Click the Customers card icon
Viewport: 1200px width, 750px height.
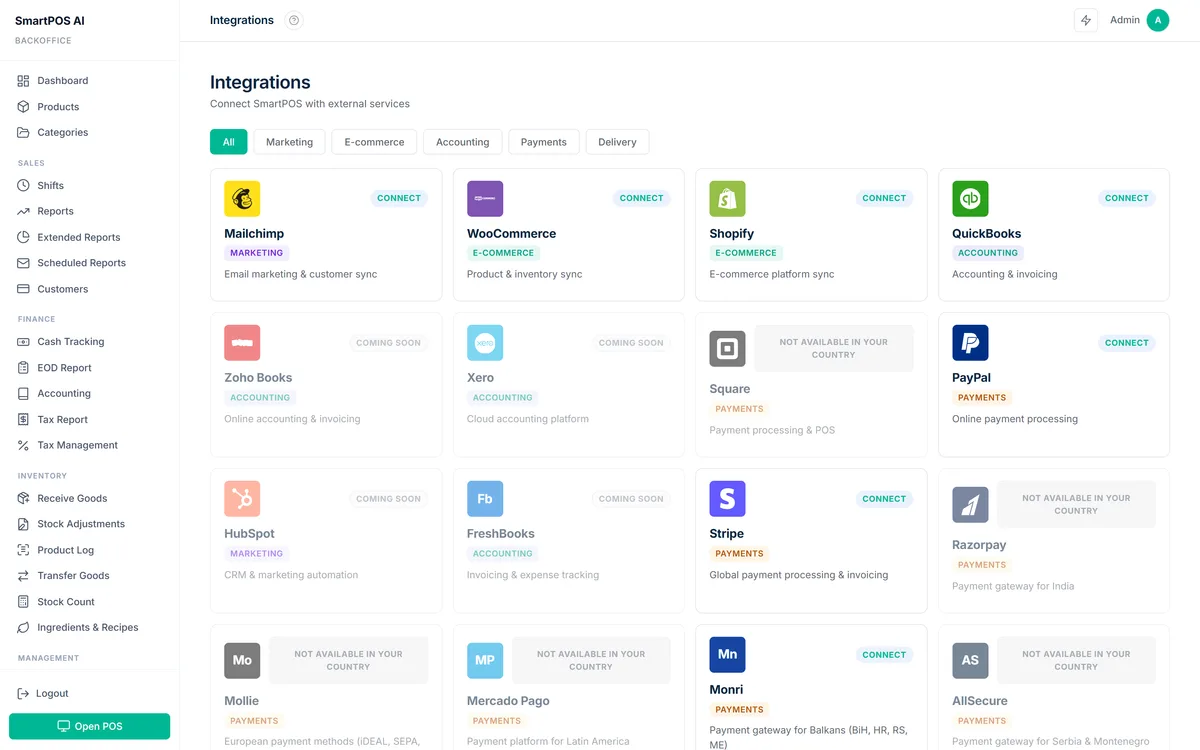pos(23,290)
